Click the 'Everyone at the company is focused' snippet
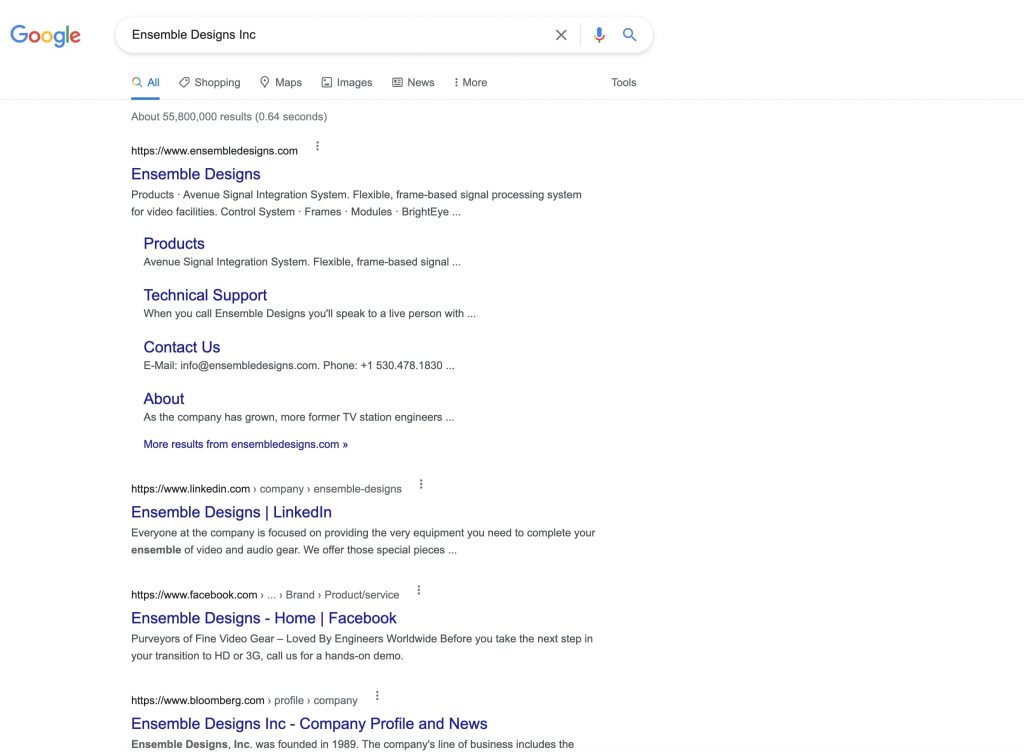The height and width of the screenshot is (753, 1024). tap(363, 541)
